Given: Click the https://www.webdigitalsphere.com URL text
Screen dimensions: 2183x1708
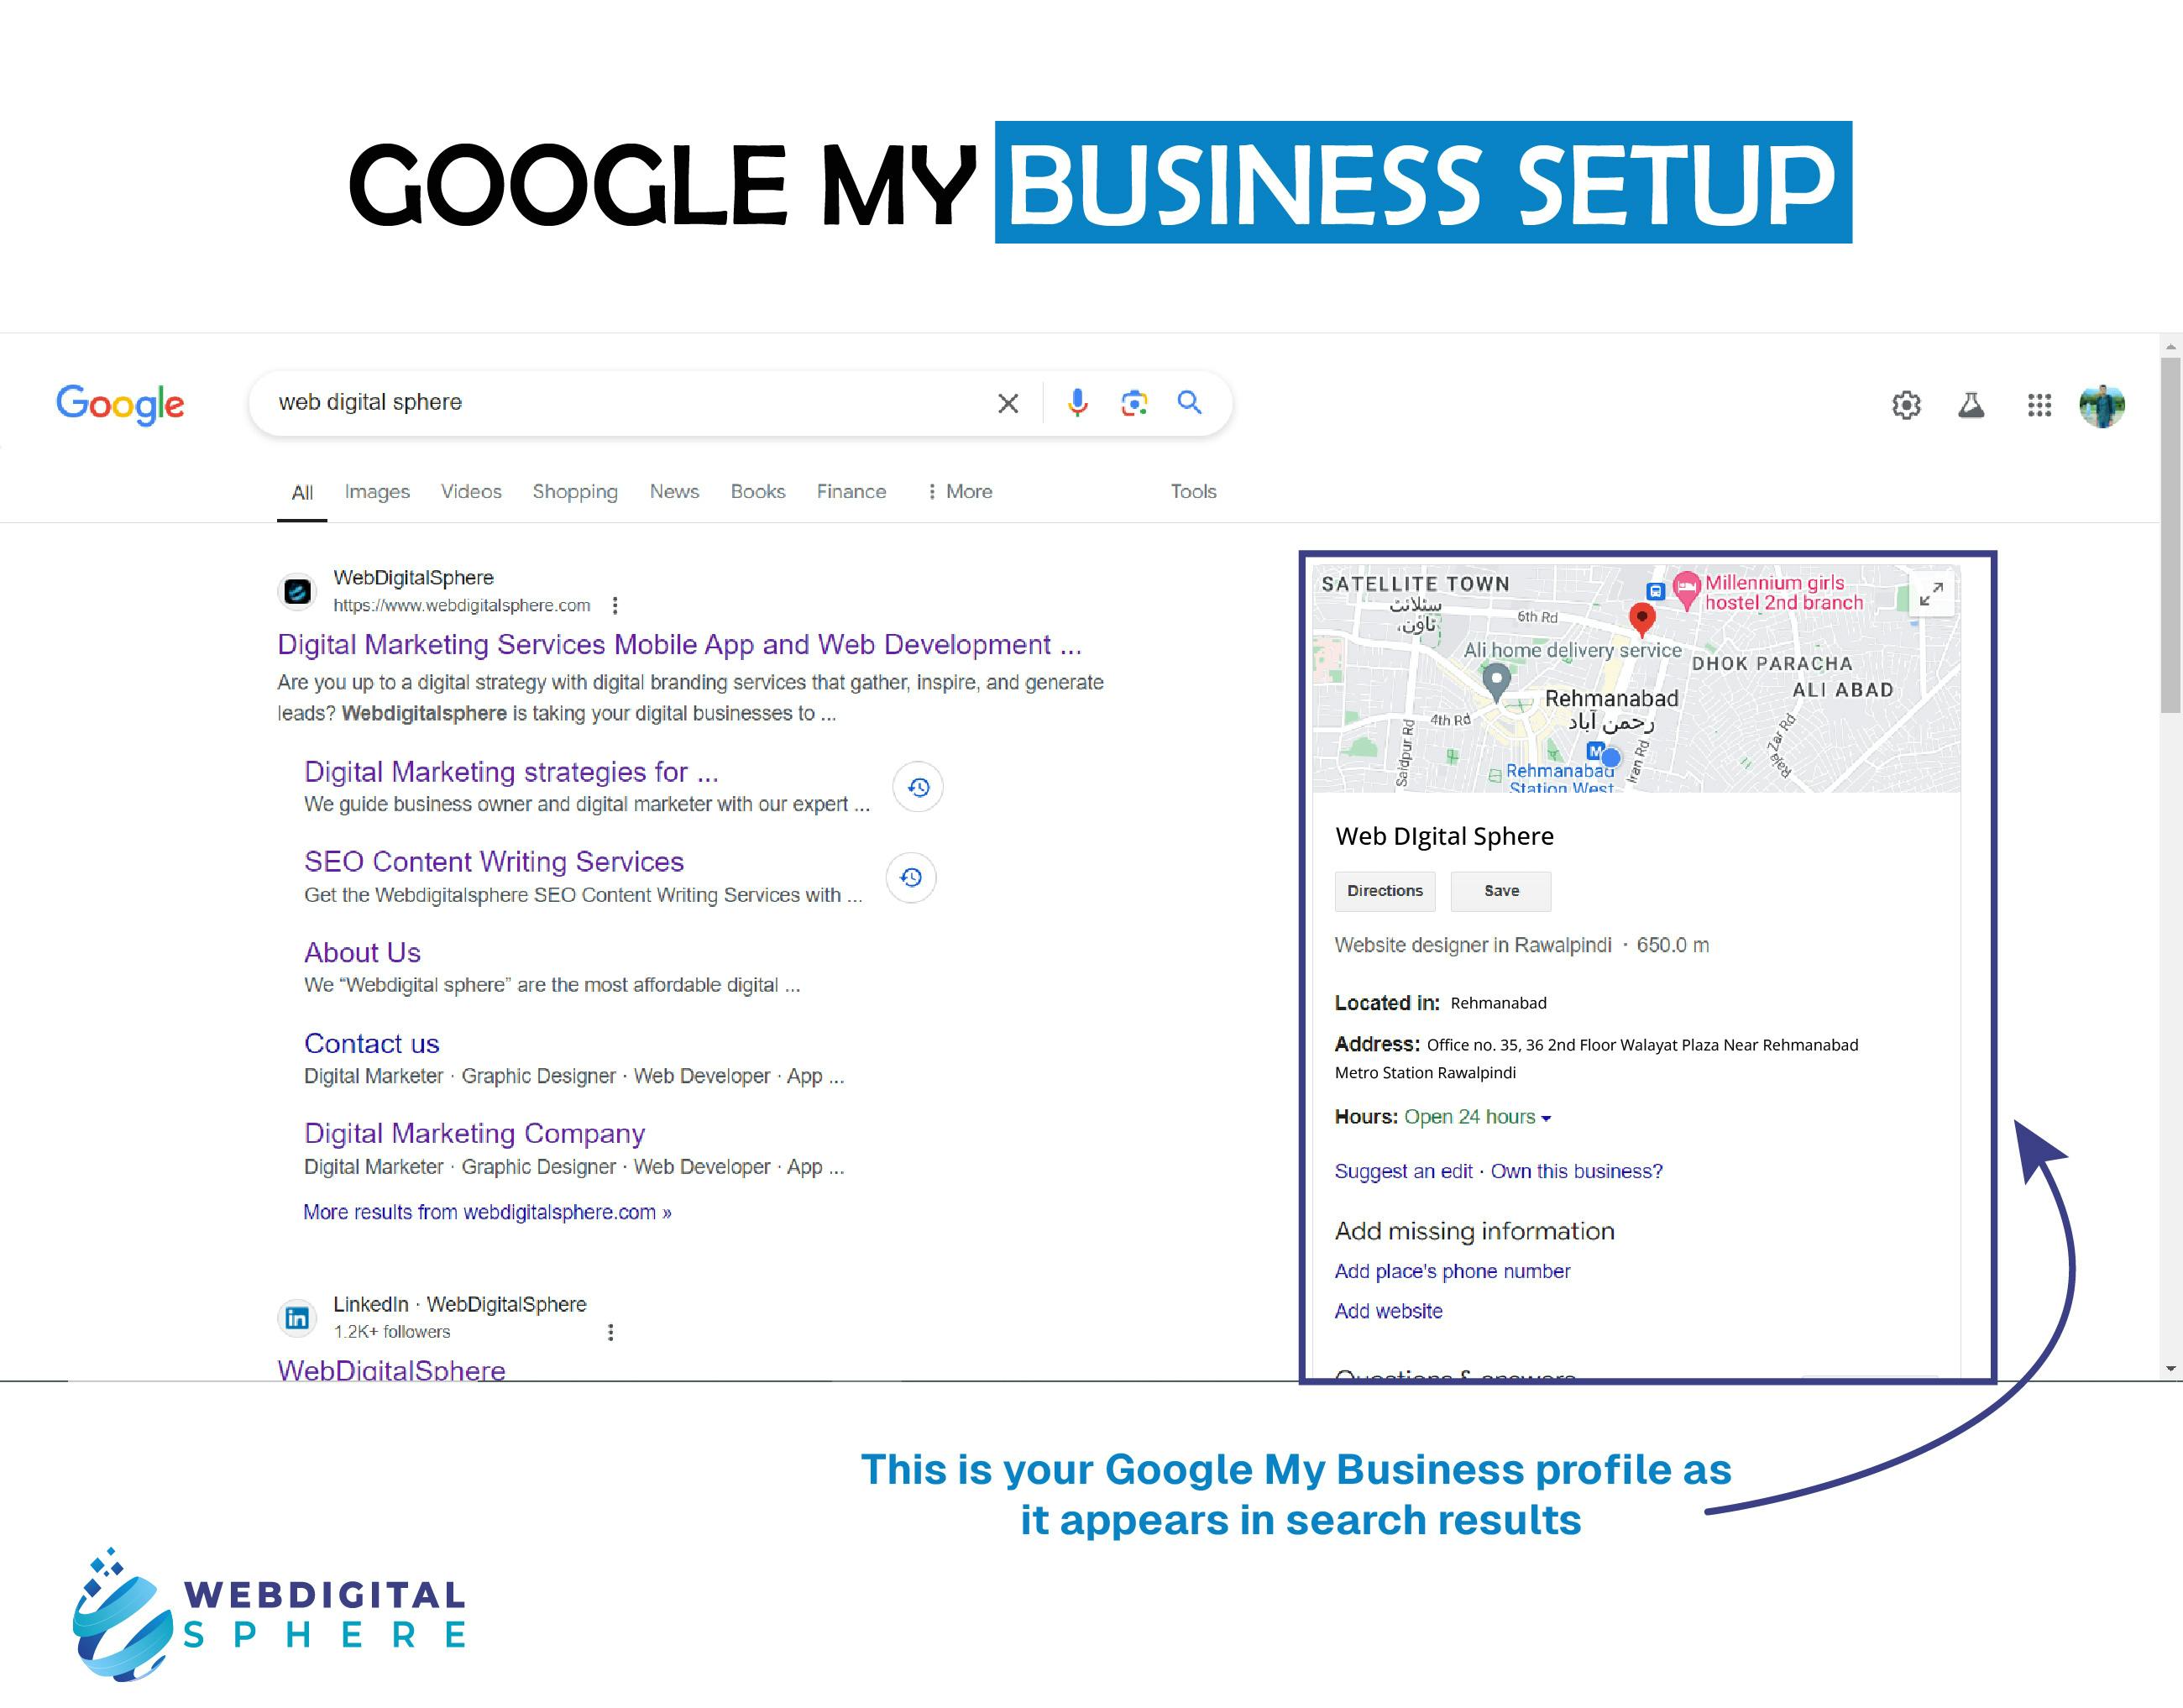Looking at the screenshot, I should pyautogui.click(x=461, y=605).
